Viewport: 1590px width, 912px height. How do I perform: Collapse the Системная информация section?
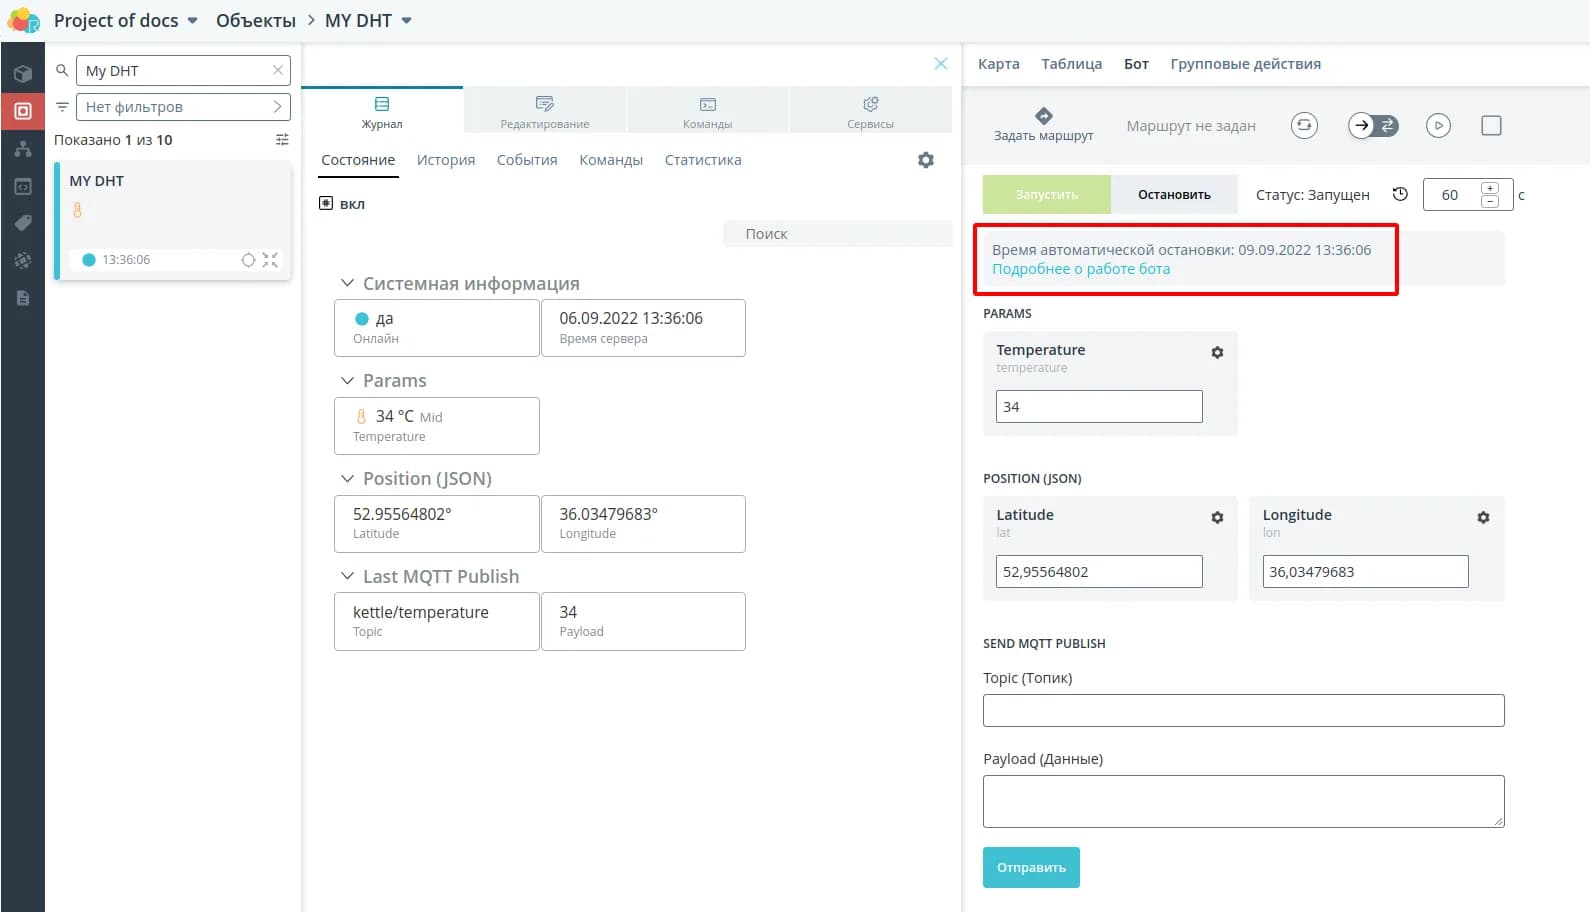(x=347, y=284)
